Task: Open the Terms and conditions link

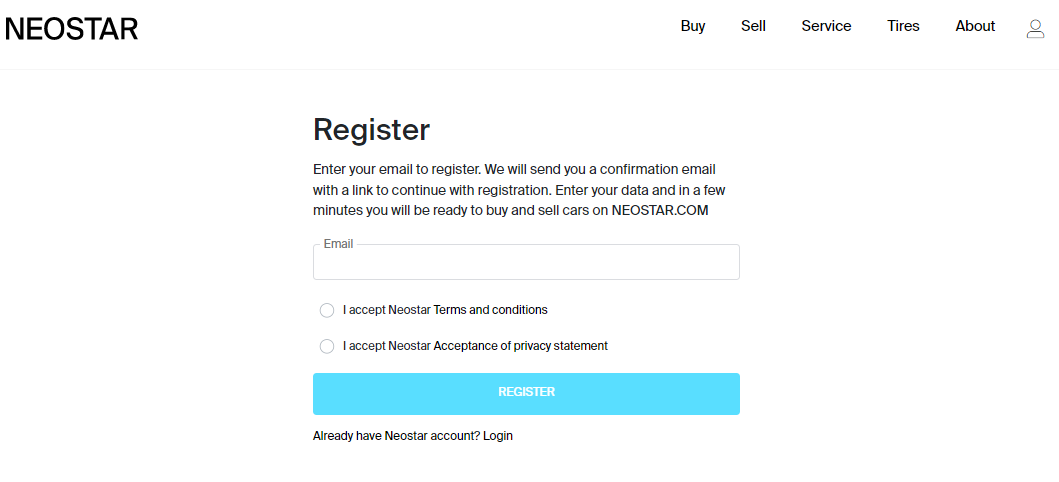Action: [x=490, y=310]
